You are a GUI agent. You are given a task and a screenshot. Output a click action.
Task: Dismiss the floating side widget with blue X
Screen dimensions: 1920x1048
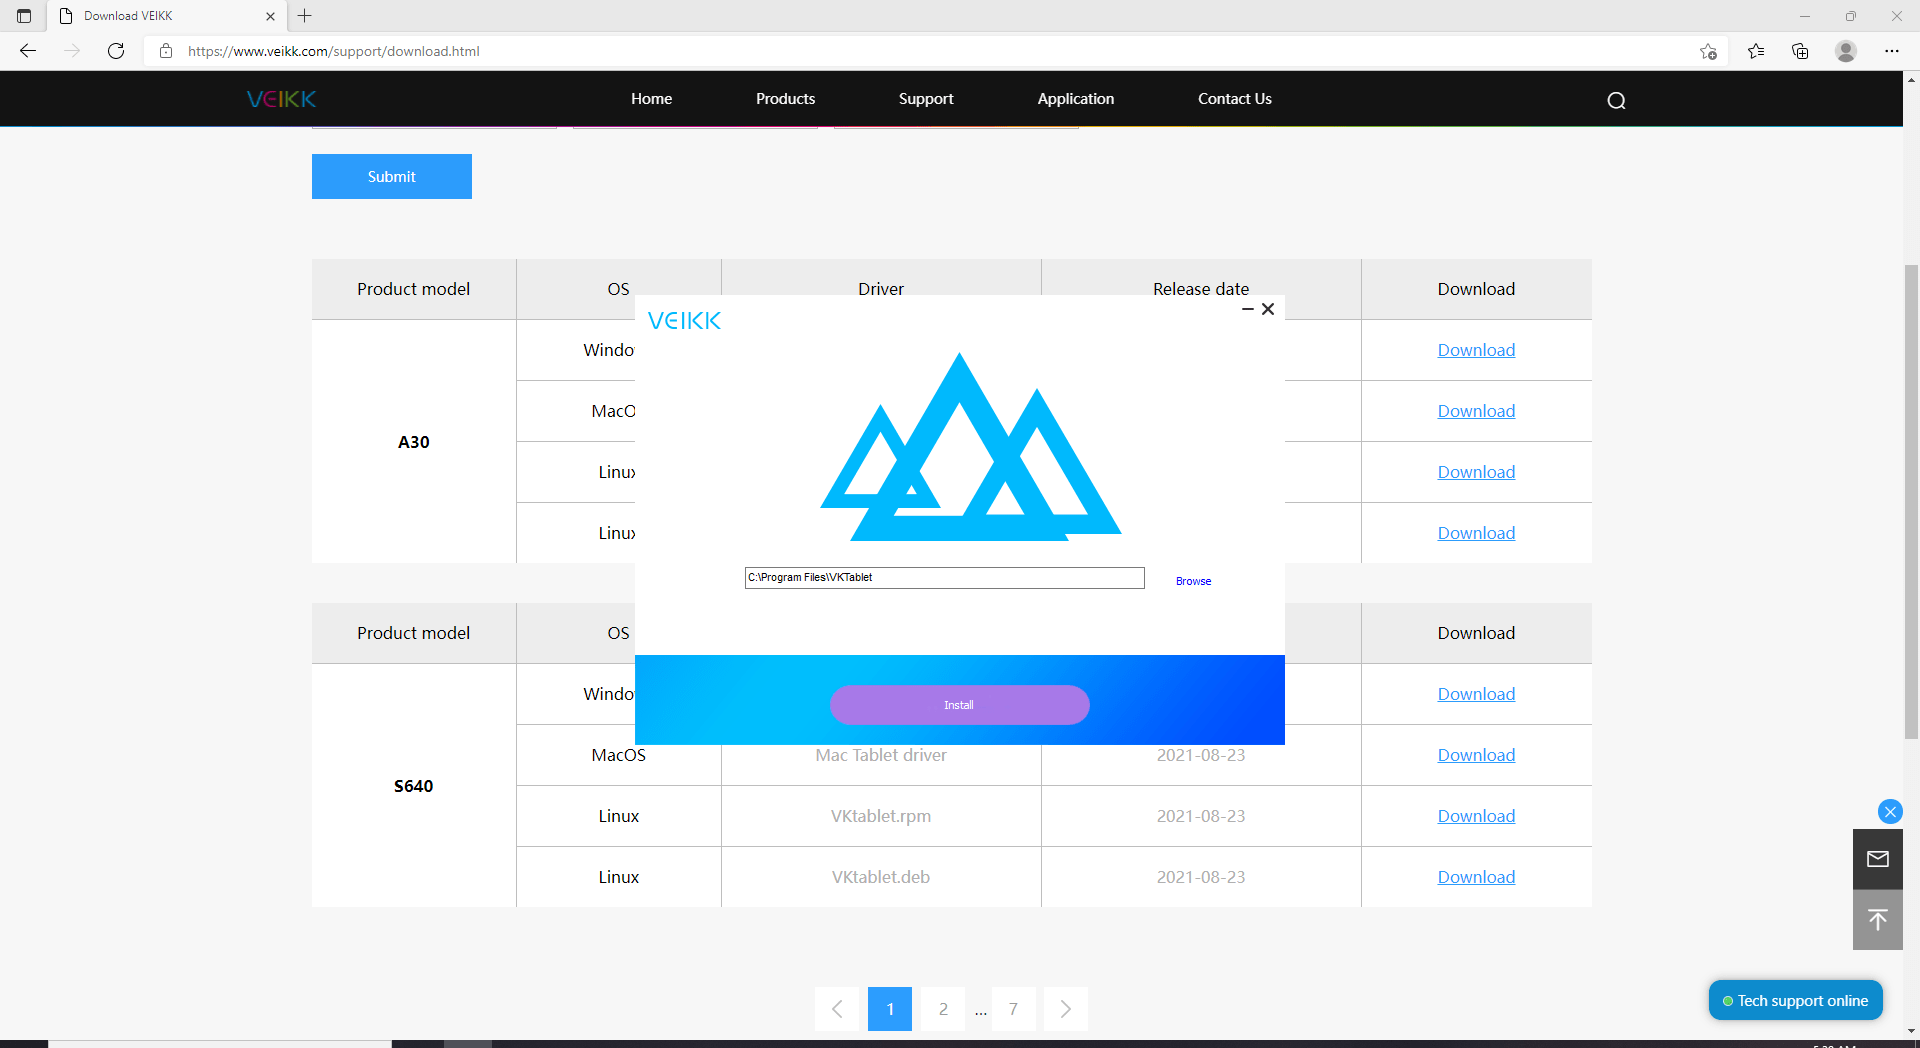pos(1890,811)
